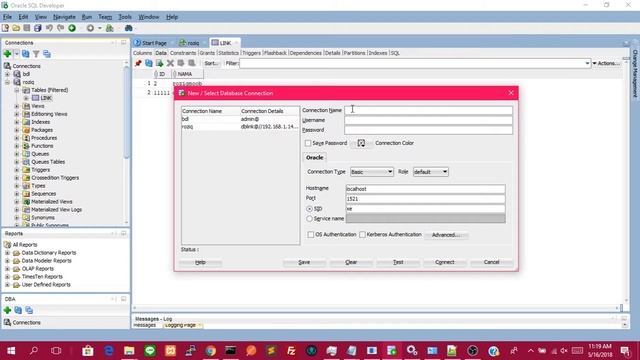Viewport: 640px width, 360px height.
Task: Click the Connections panel vertical scrollbar
Action: point(127,112)
